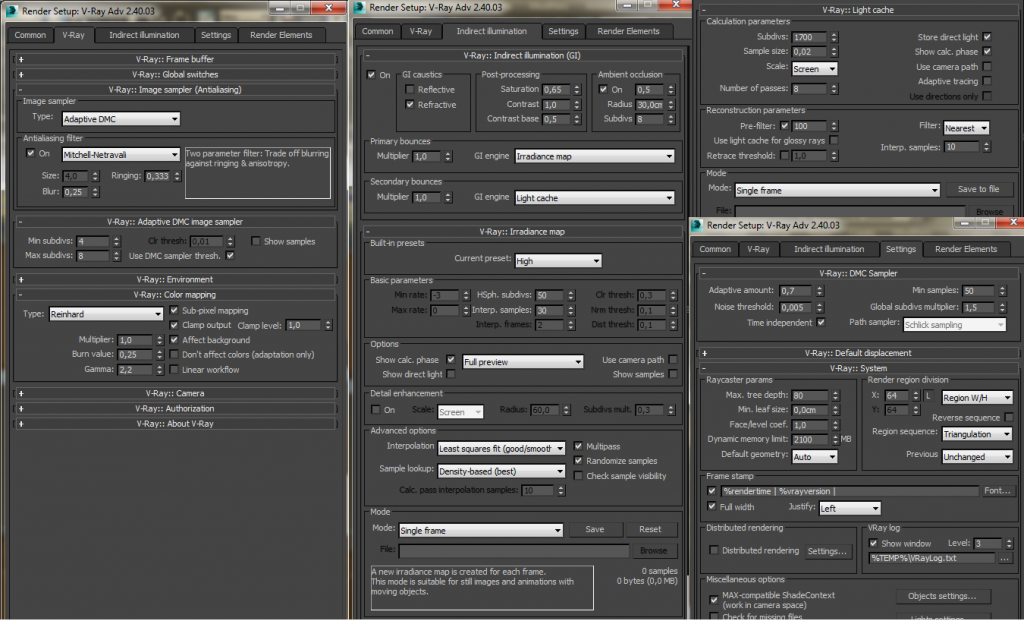The width and height of the screenshot is (1024, 620).
Task: Enable Linear workflow checkbox
Action: 174,370
